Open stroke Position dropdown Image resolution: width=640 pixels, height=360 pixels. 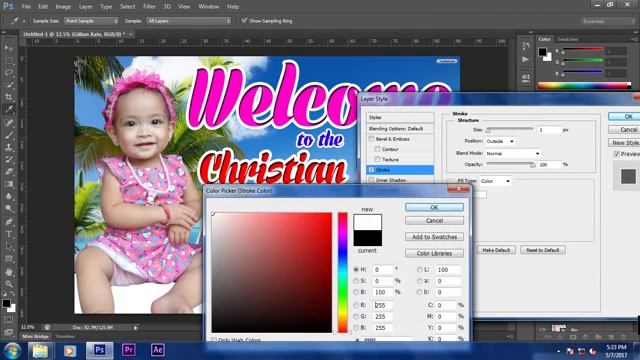pyautogui.click(x=500, y=141)
